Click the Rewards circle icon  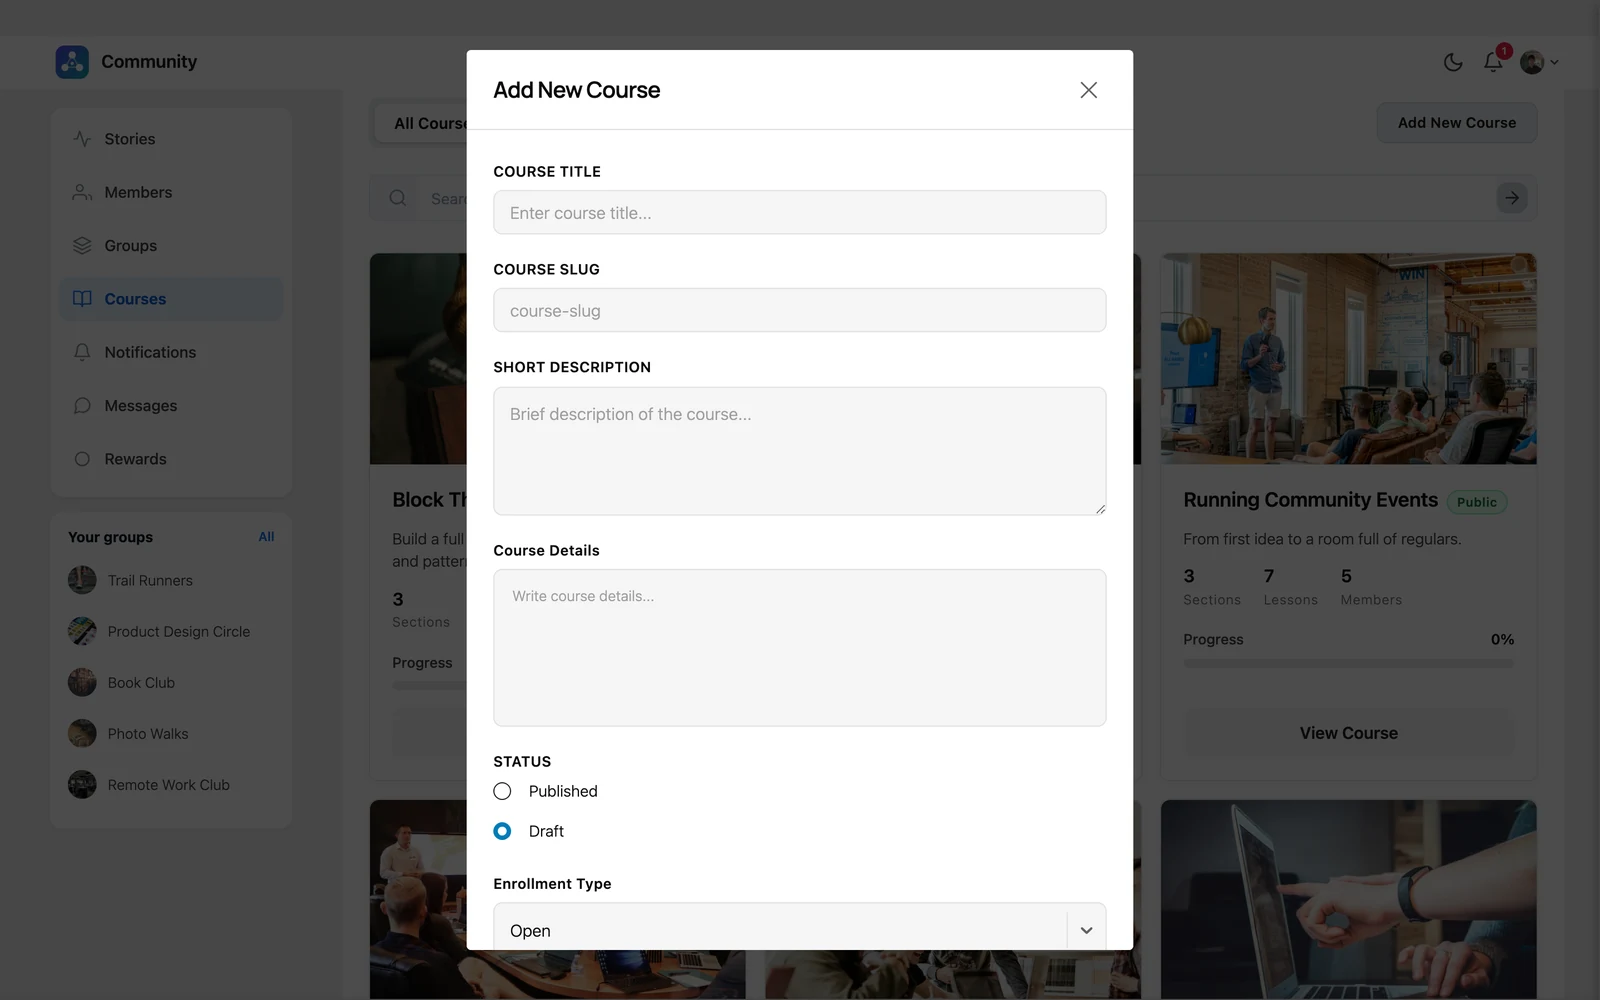pyautogui.click(x=82, y=459)
